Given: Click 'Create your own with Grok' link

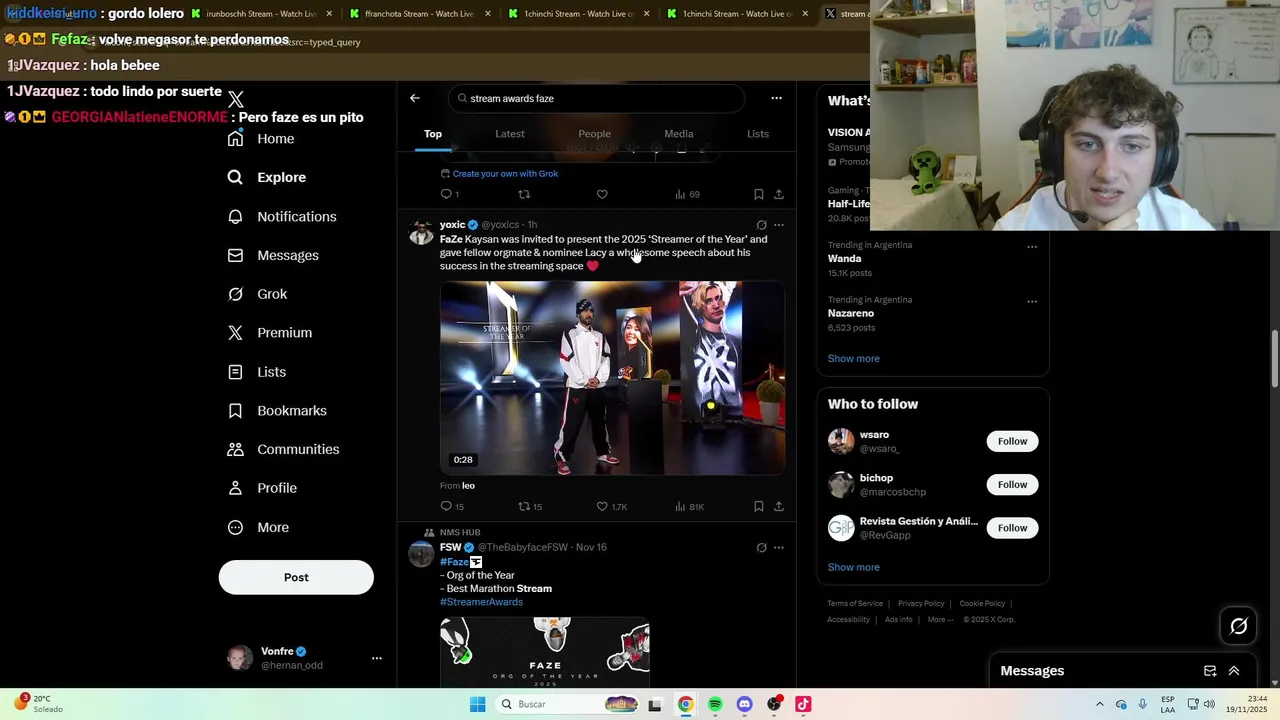Looking at the screenshot, I should click(499, 174).
